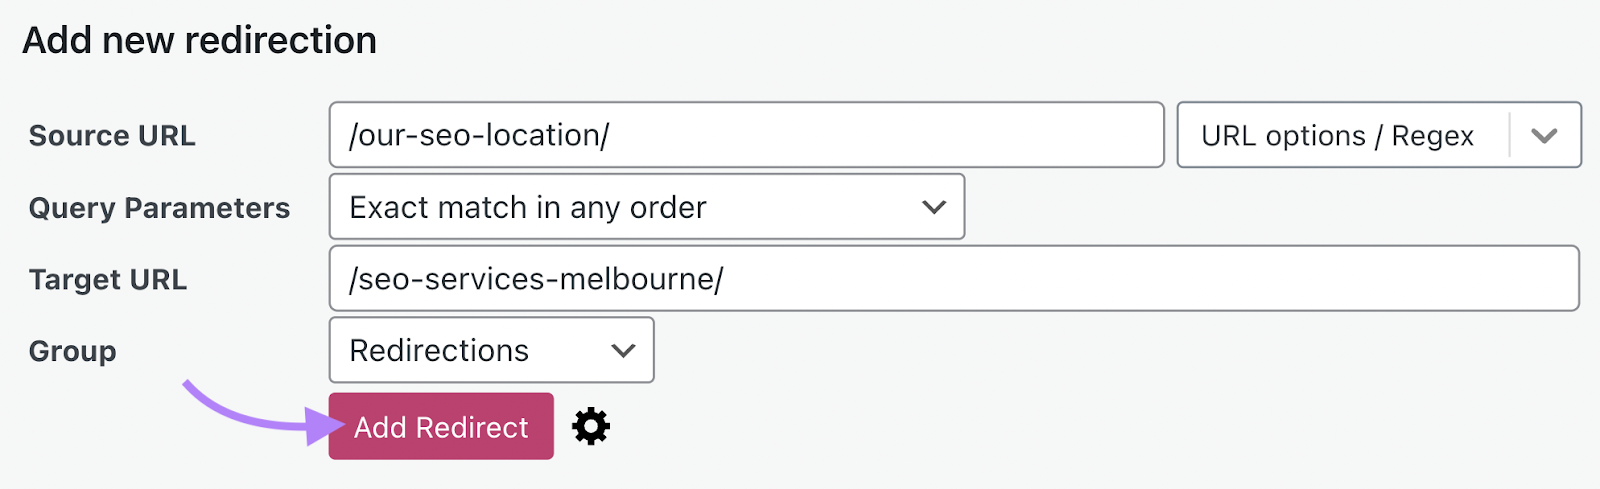This screenshot has width=1600, height=489.
Task: Select the Redirections value in Group box
Action: (439, 350)
